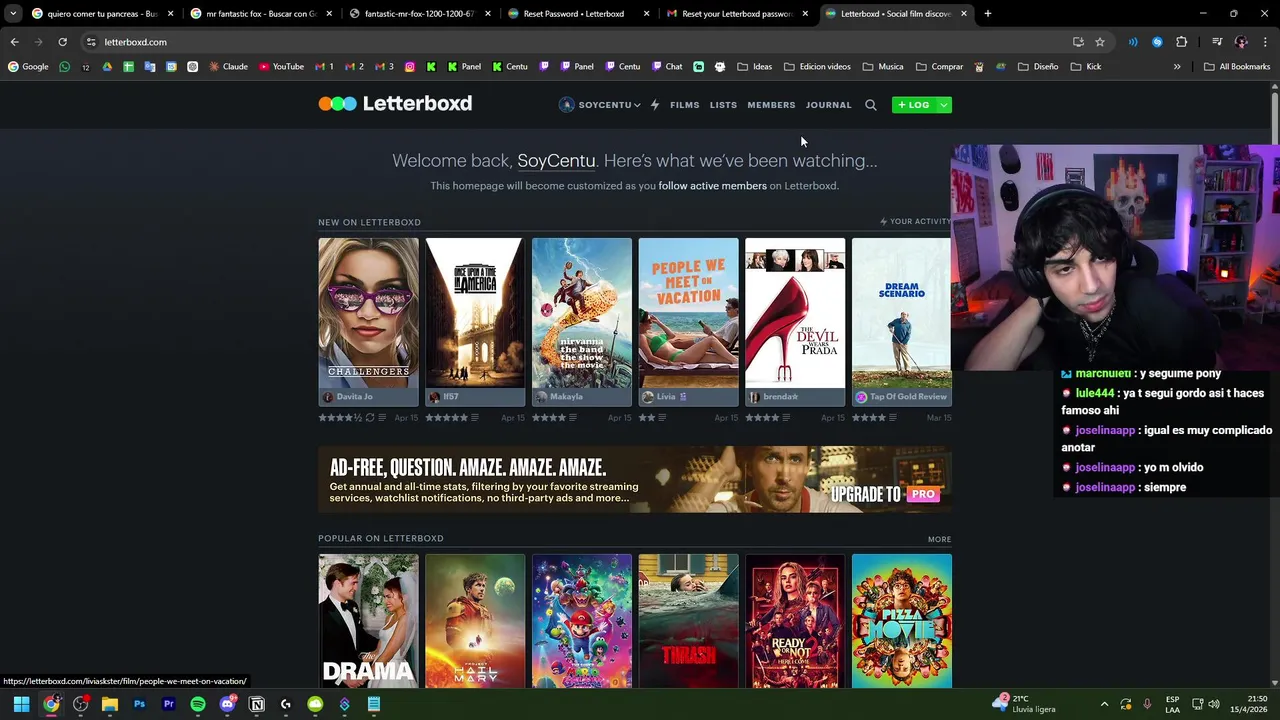
Task: Open the Ideas bookmarks folder
Action: click(x=754, y=67)
